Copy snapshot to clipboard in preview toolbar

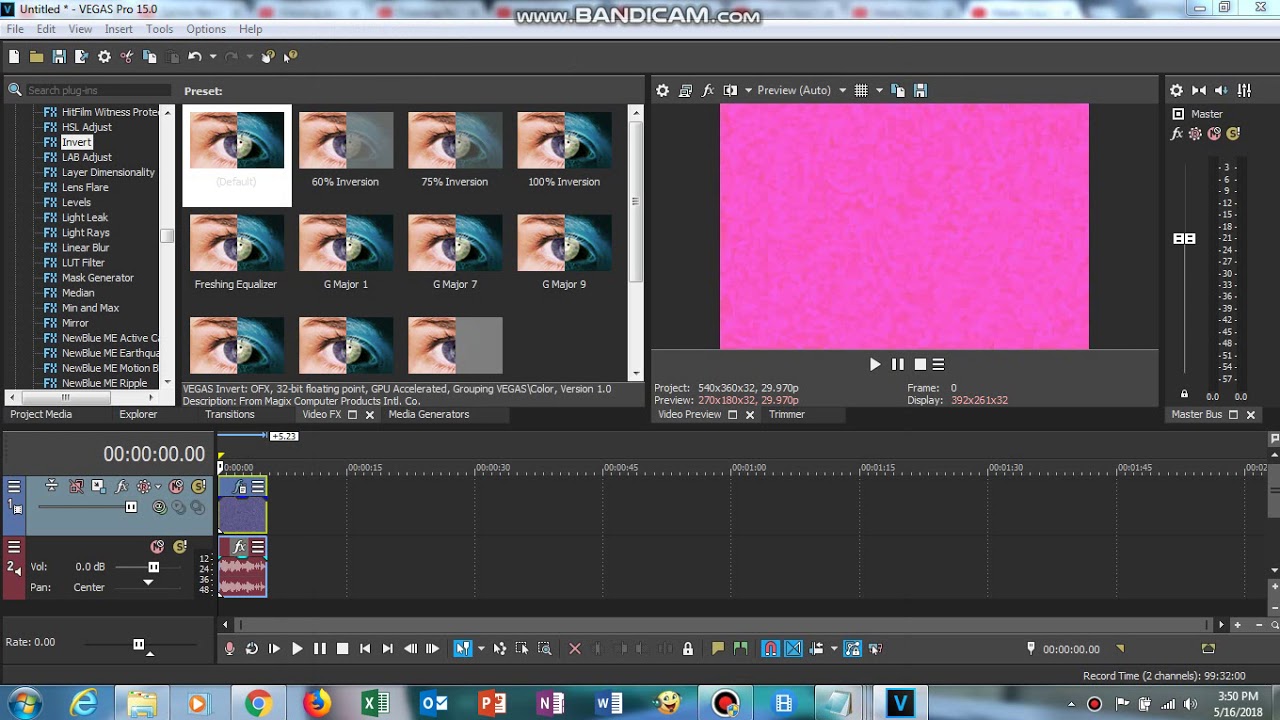tap(898, 90)
